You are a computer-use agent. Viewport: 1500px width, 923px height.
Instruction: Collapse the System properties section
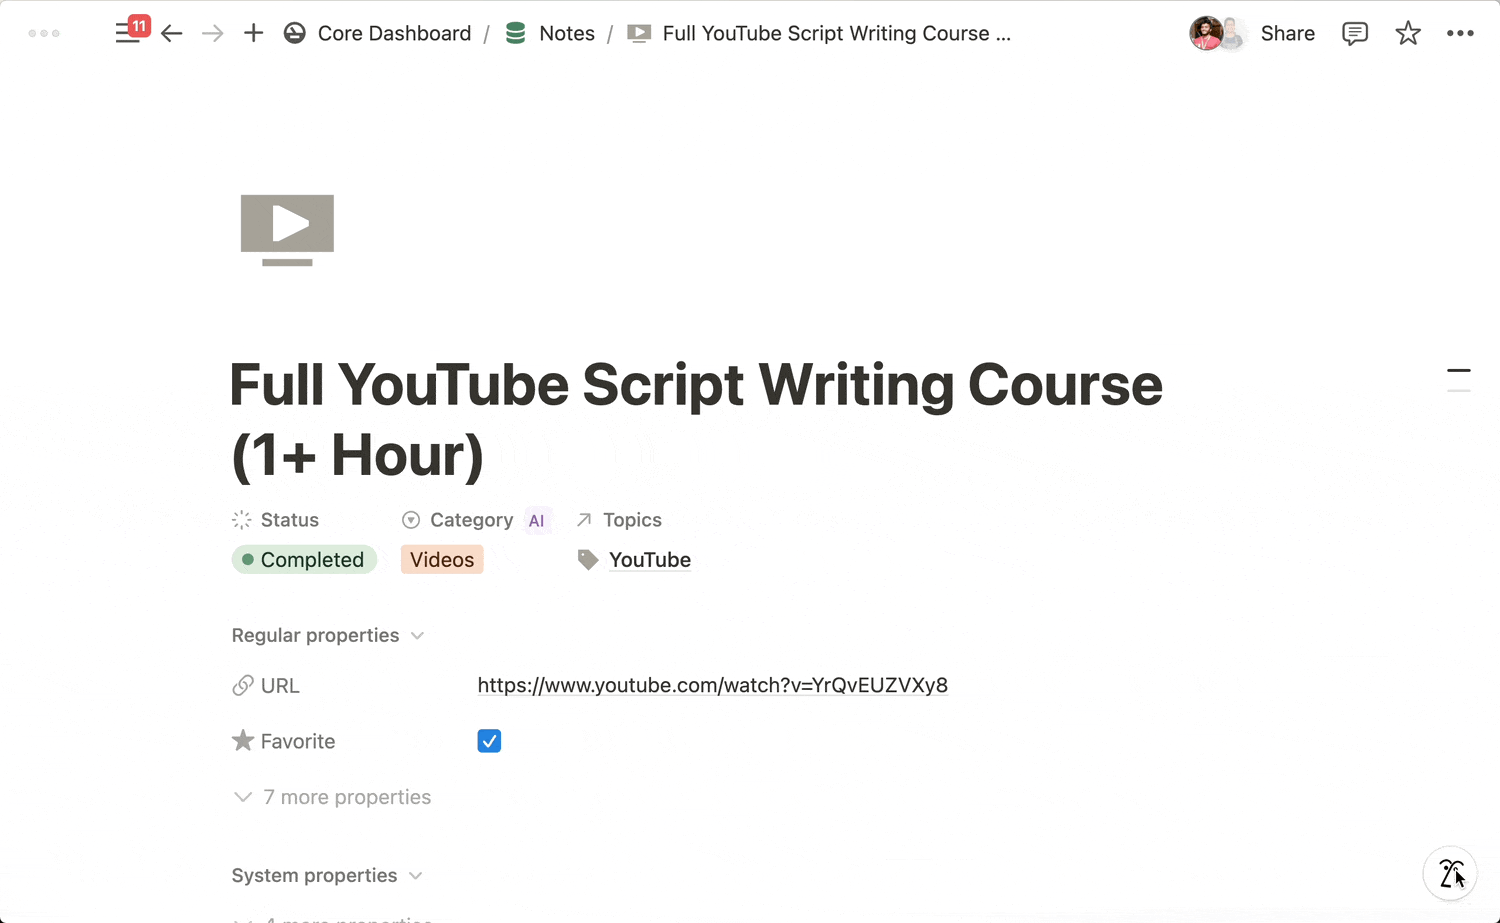coord(327,876)
